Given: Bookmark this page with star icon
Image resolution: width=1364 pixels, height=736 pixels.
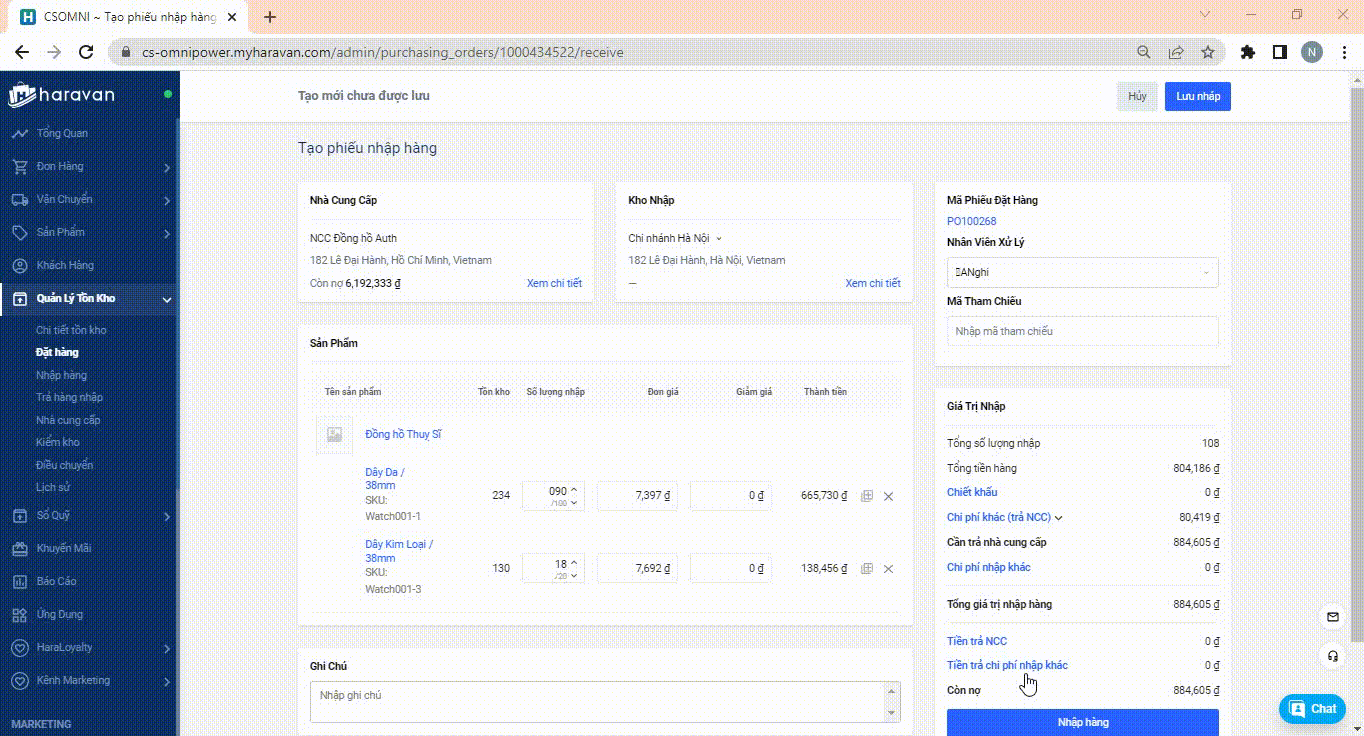Looking at the screenshot, I should 1208,52.
